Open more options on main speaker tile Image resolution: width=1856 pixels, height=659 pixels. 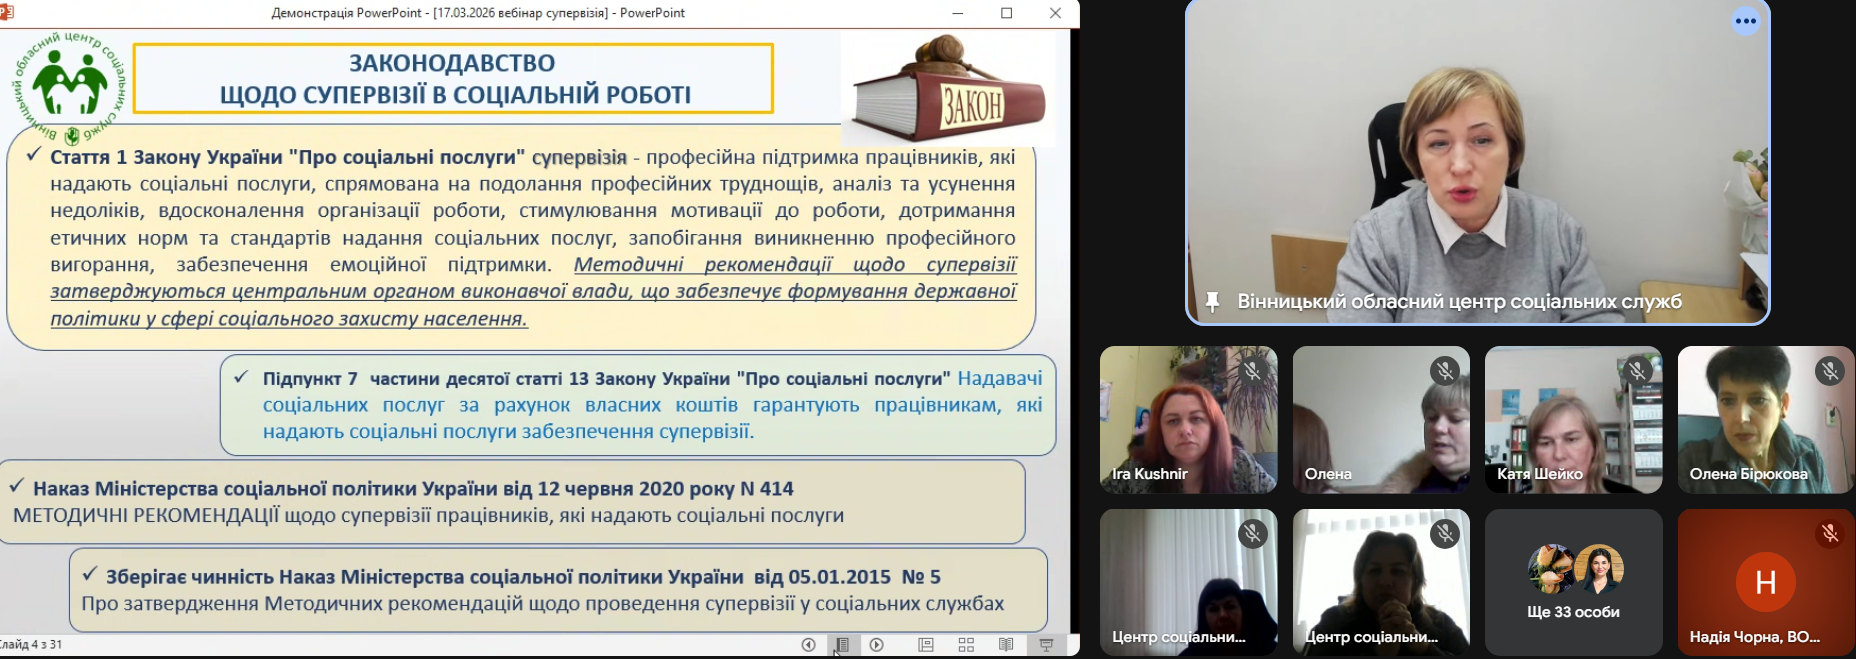coord(1746,21)
